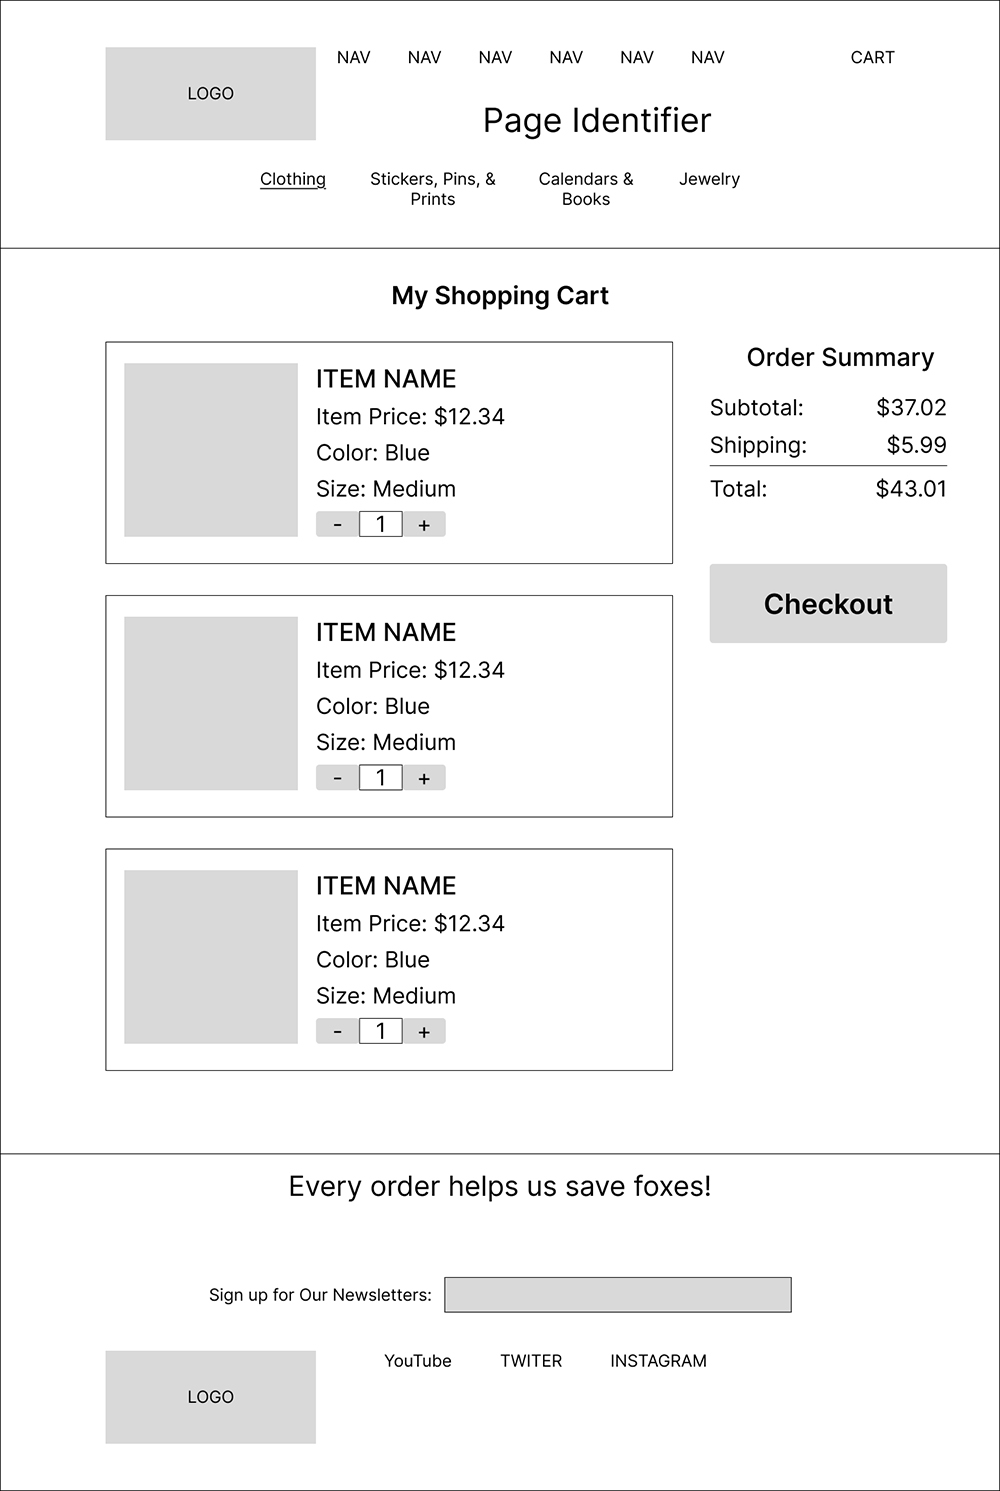Image resolution: width=1000 pixels, height=1491 pixels.
Task: Increase quantity of the second cart item
Action: point(424,776)
